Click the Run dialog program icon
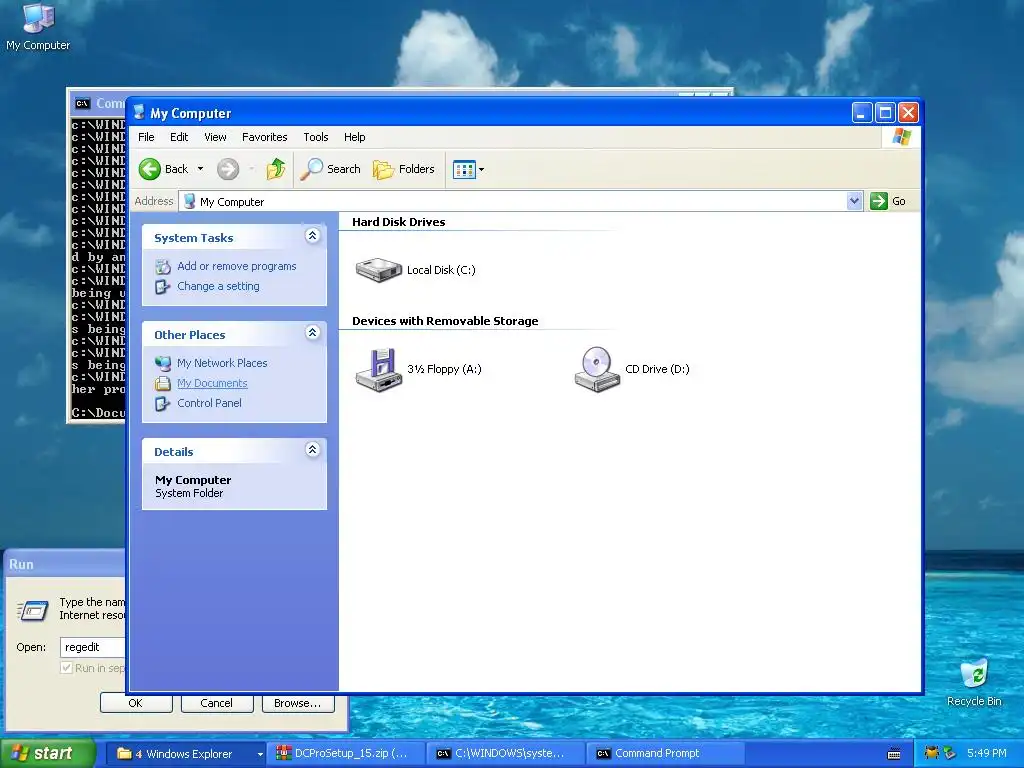 33,610
